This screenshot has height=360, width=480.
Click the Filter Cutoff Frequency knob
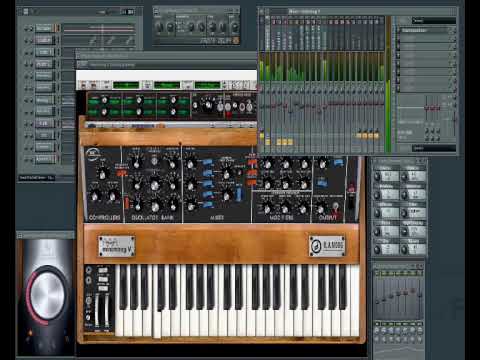point(267,164)
